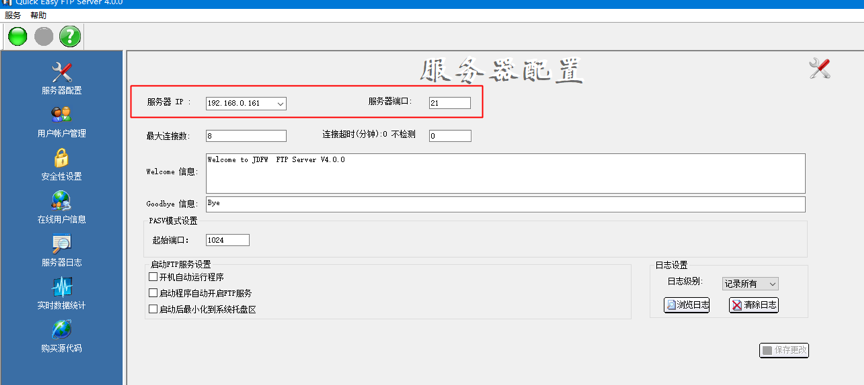Click the Welcome 信息 text area
Image resolution: width=864 pixels, height=385 pixels.
point(505,173)
